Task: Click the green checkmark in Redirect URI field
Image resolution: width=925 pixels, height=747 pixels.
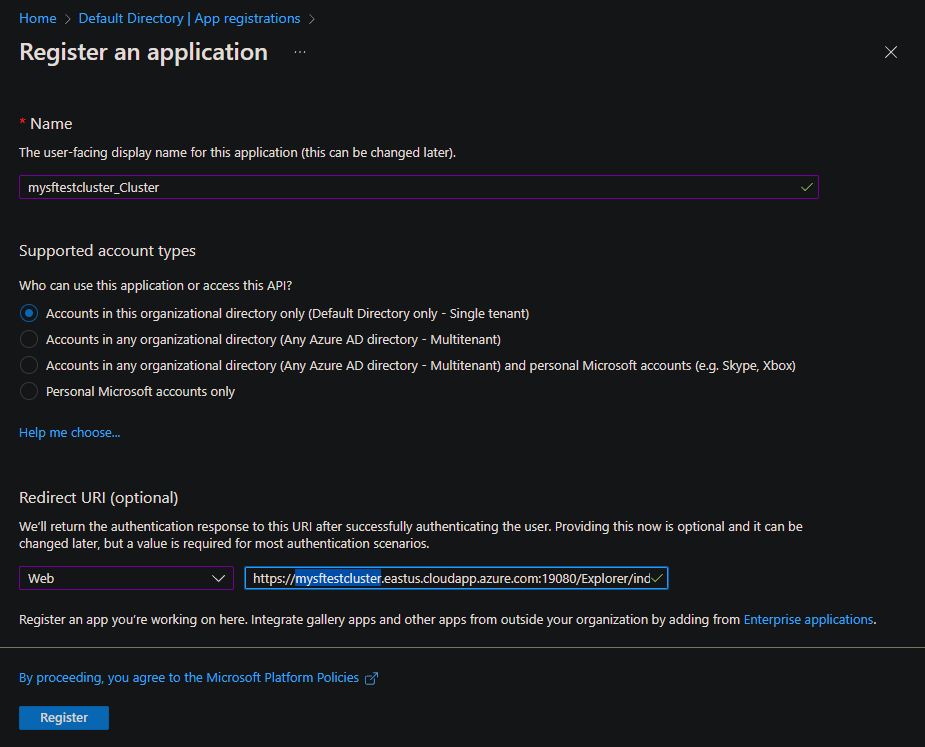Action: tap(658, 578)
